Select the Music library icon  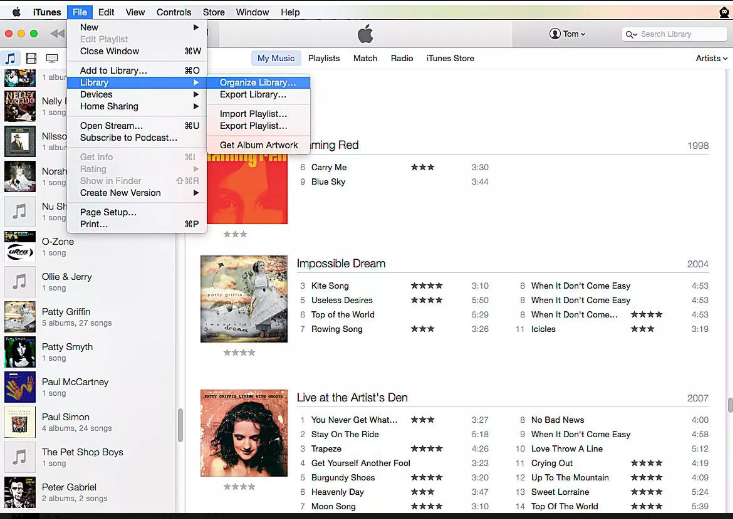tap(10, 58)
